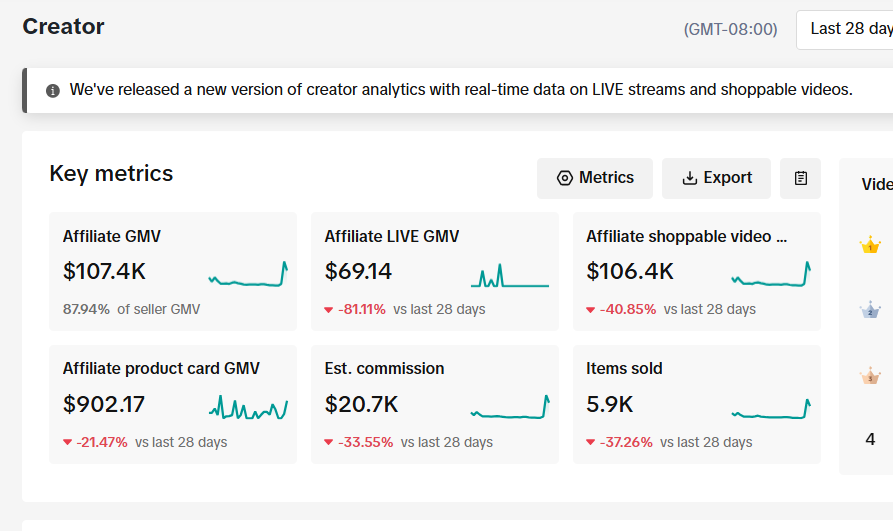
Task: Click the -37.26% change indicator
Action: [620, 442]
